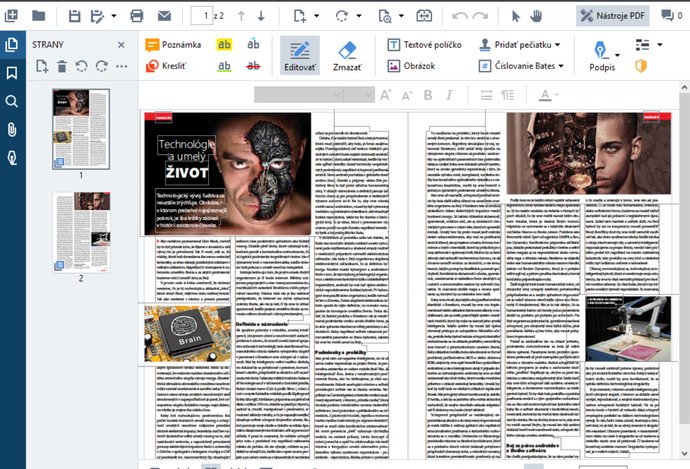690x469 pixels.
Task: Toggle the Pages panel sidebar icon
Action: coord(12,45)
